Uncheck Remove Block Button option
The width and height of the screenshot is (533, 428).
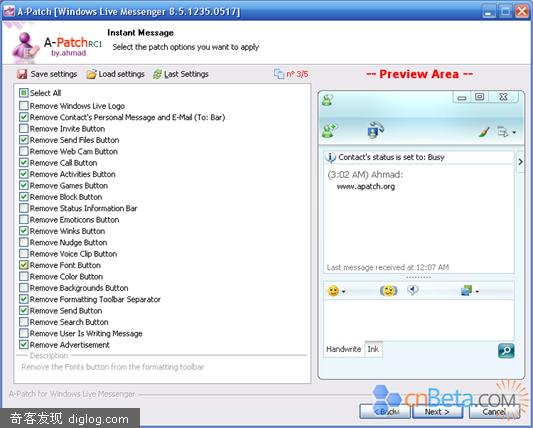[23, 197]
